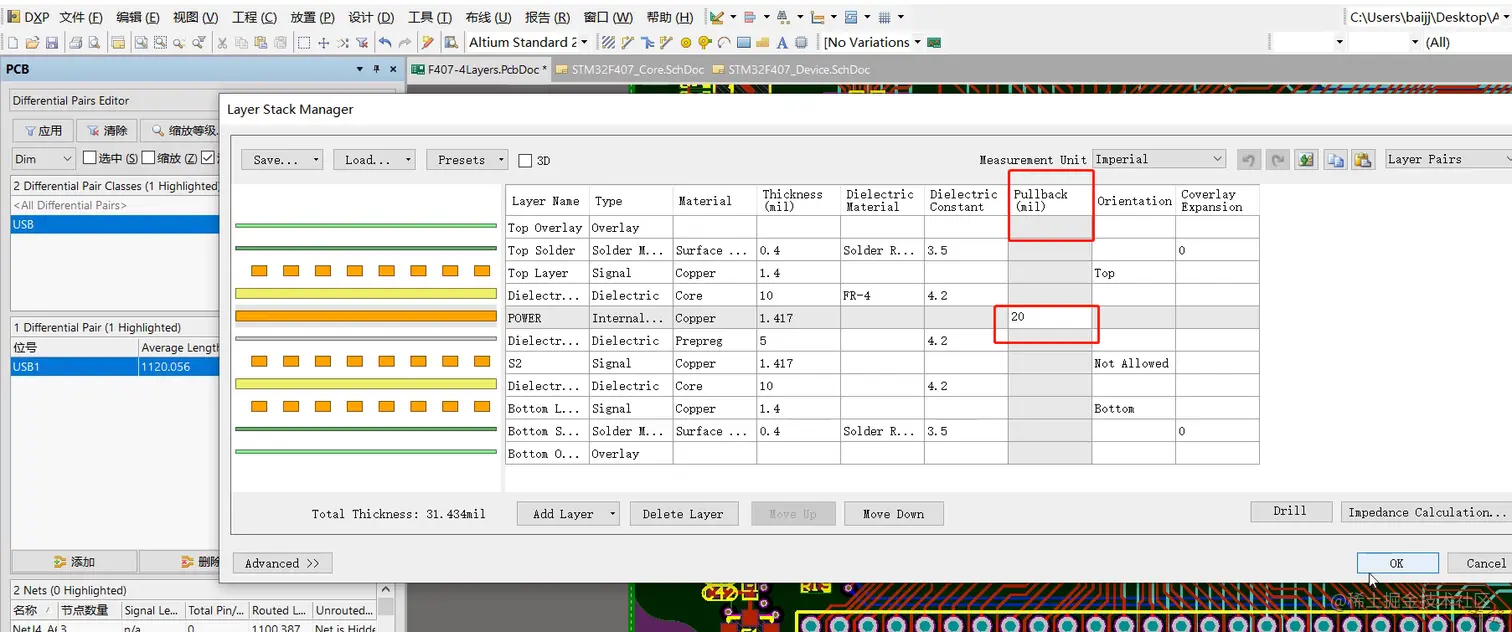
Task: Open the 工具 (T) menu
Action: coord(430,17)
